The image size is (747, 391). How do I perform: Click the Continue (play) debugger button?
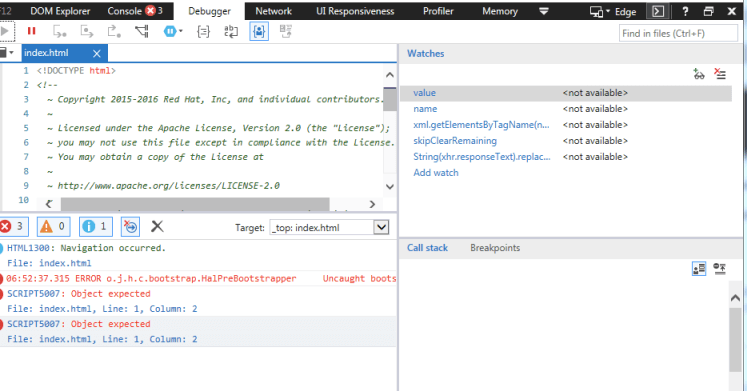[x=6, y=31]
